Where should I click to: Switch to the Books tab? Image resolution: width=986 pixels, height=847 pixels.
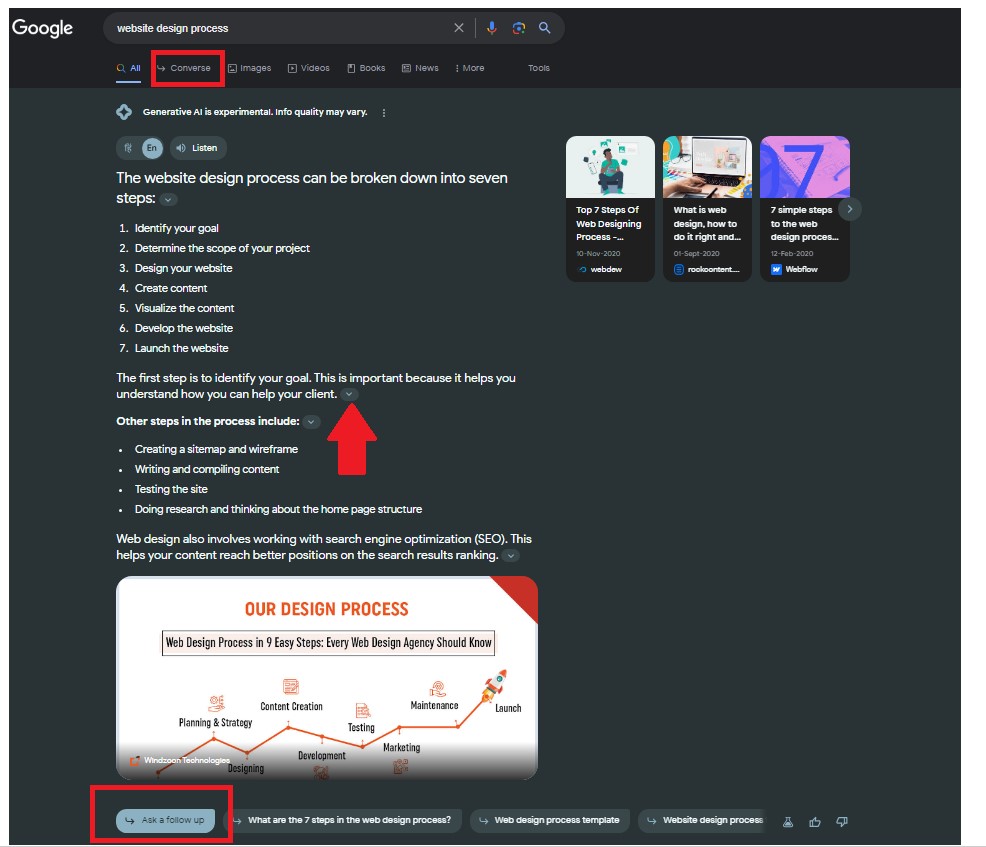pos(366,68)
